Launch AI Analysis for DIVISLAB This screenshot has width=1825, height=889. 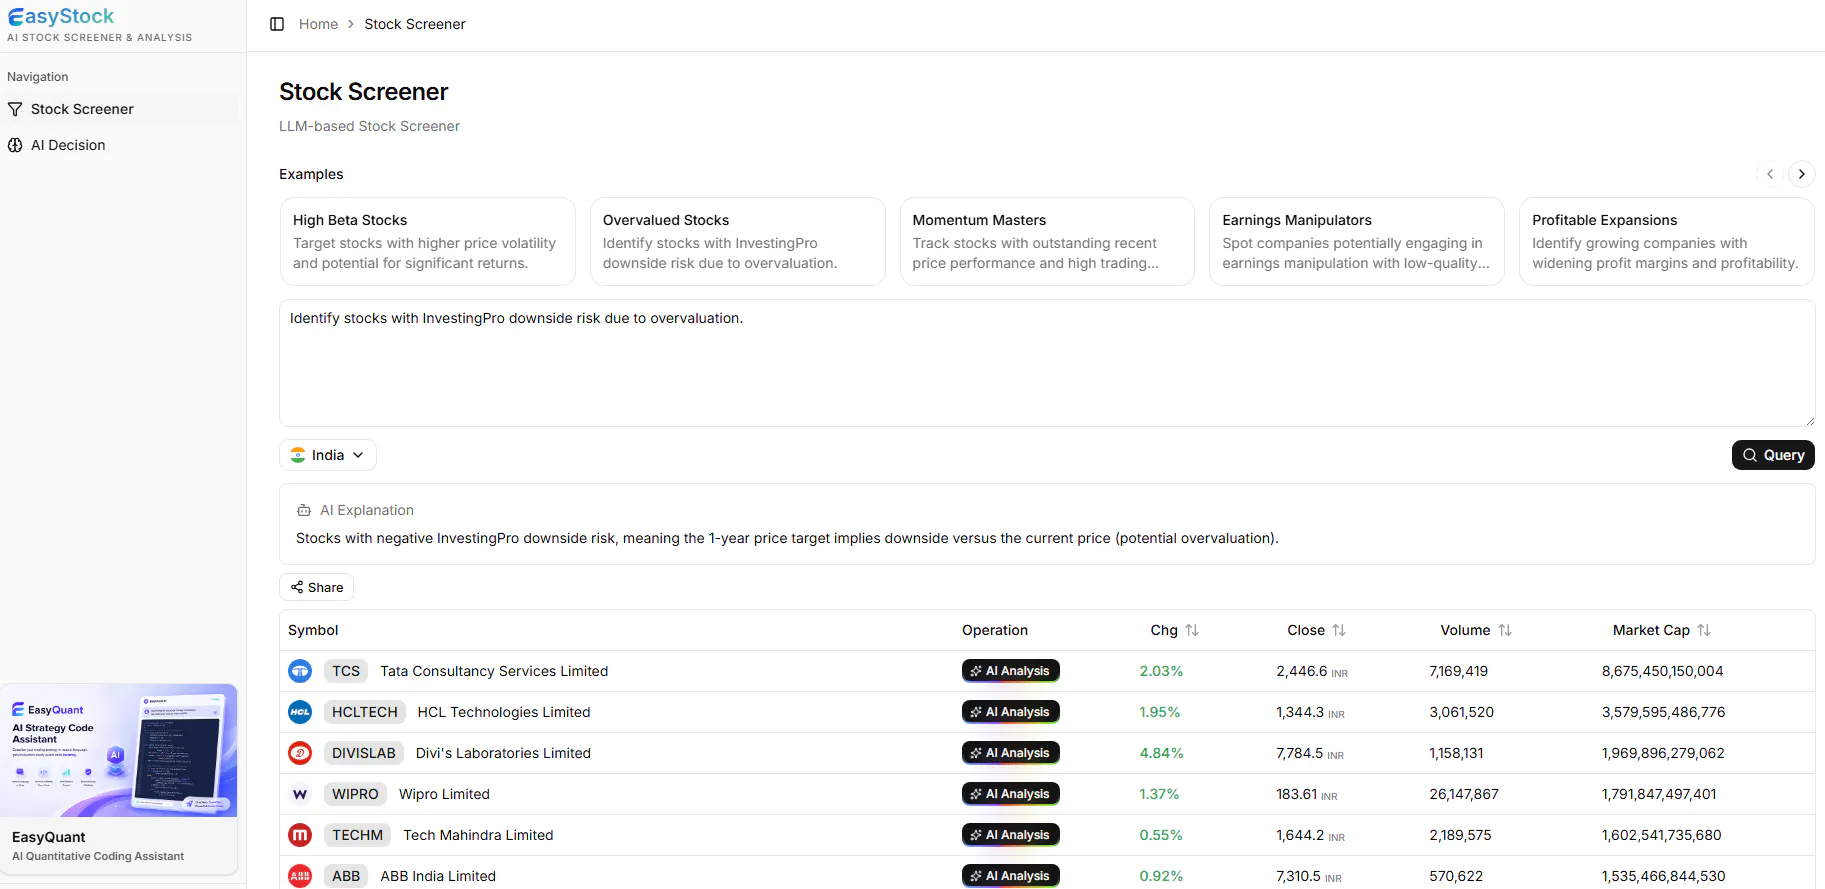[x=1010, y=753]
